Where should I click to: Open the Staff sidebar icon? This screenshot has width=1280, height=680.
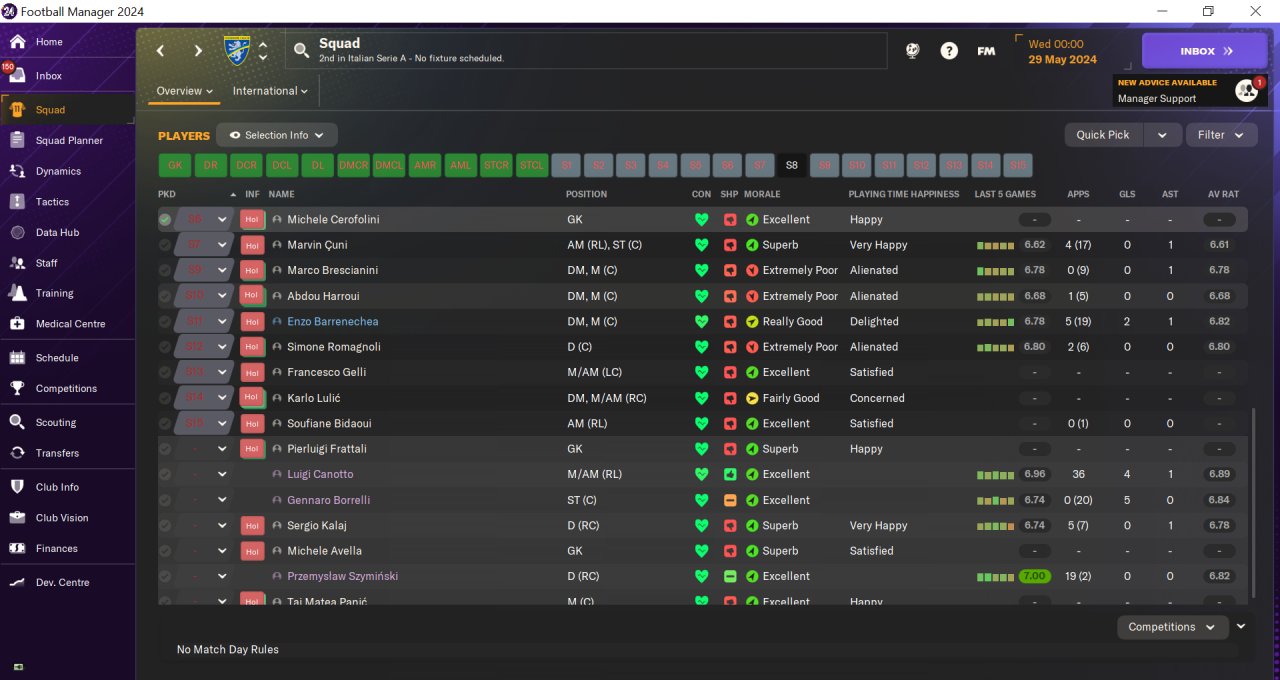pyautogui.click(x=17, y=263)
